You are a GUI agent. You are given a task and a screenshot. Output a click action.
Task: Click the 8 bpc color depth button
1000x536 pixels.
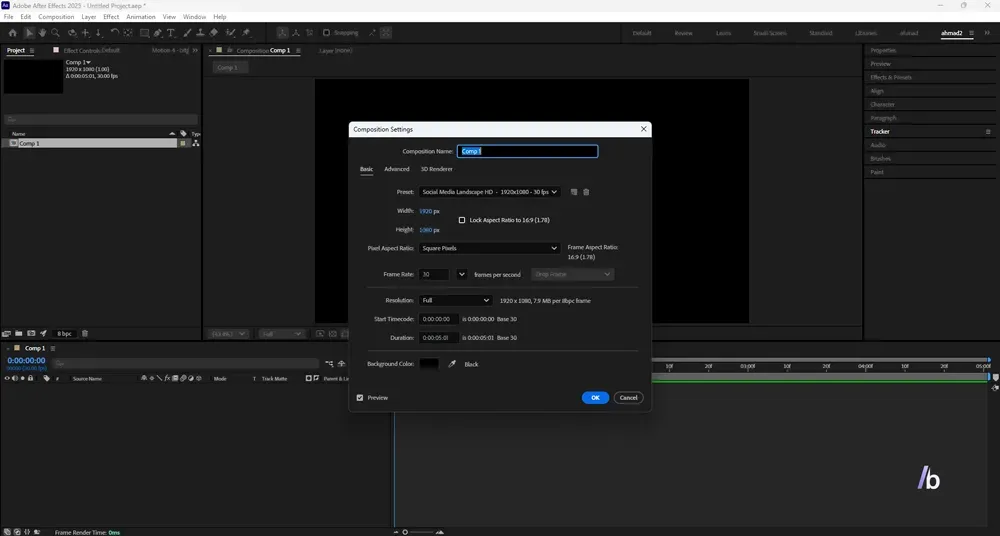tap(64, 334)
